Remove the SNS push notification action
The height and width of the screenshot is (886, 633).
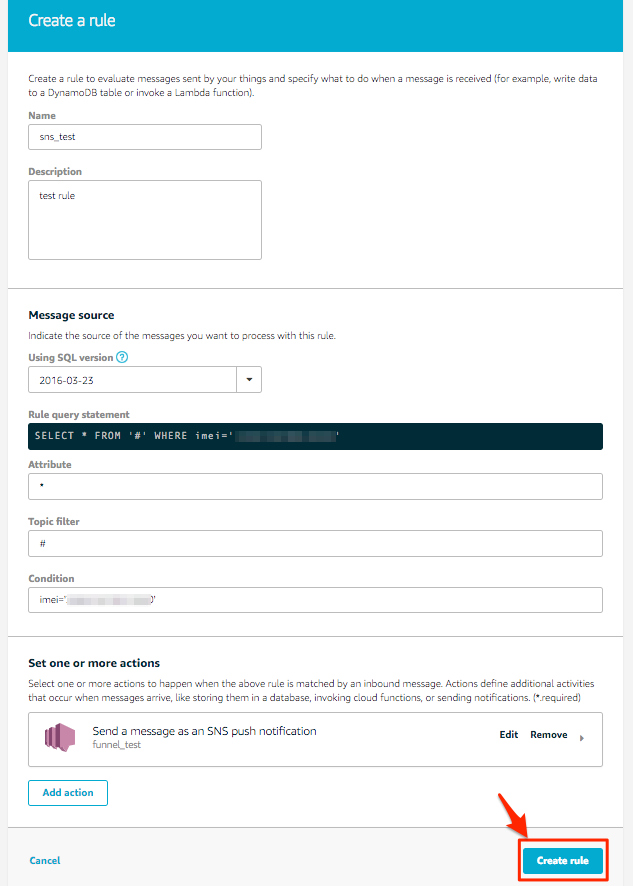(x=549, y=735)
